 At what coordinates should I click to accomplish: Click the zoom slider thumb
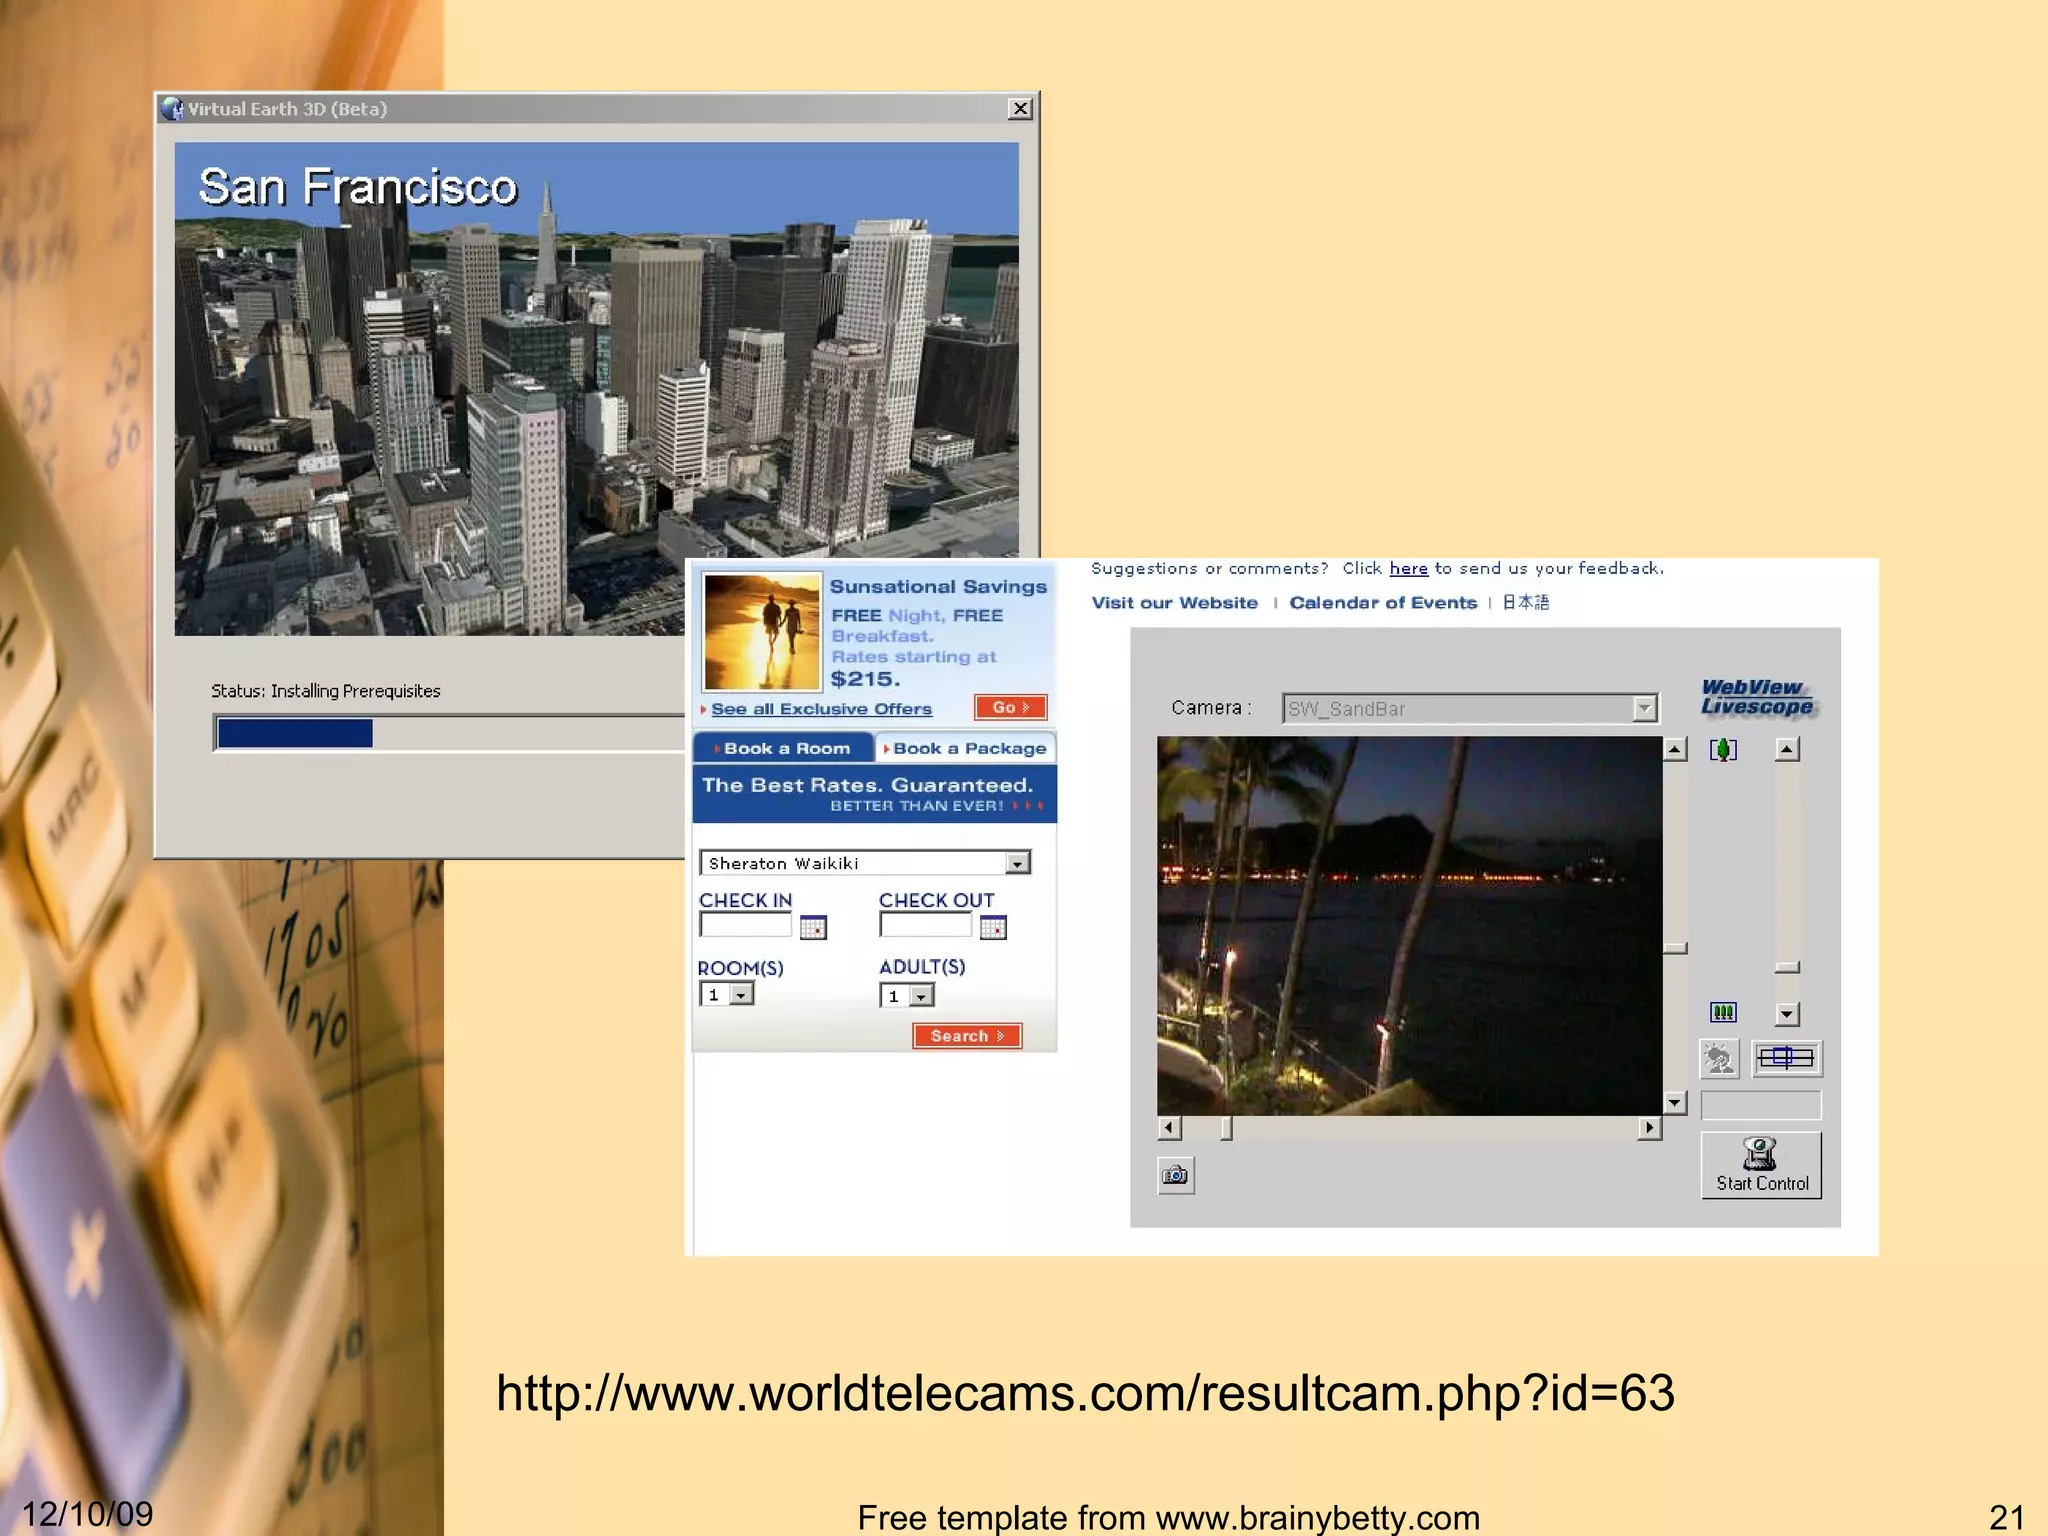coord(1787,967)
